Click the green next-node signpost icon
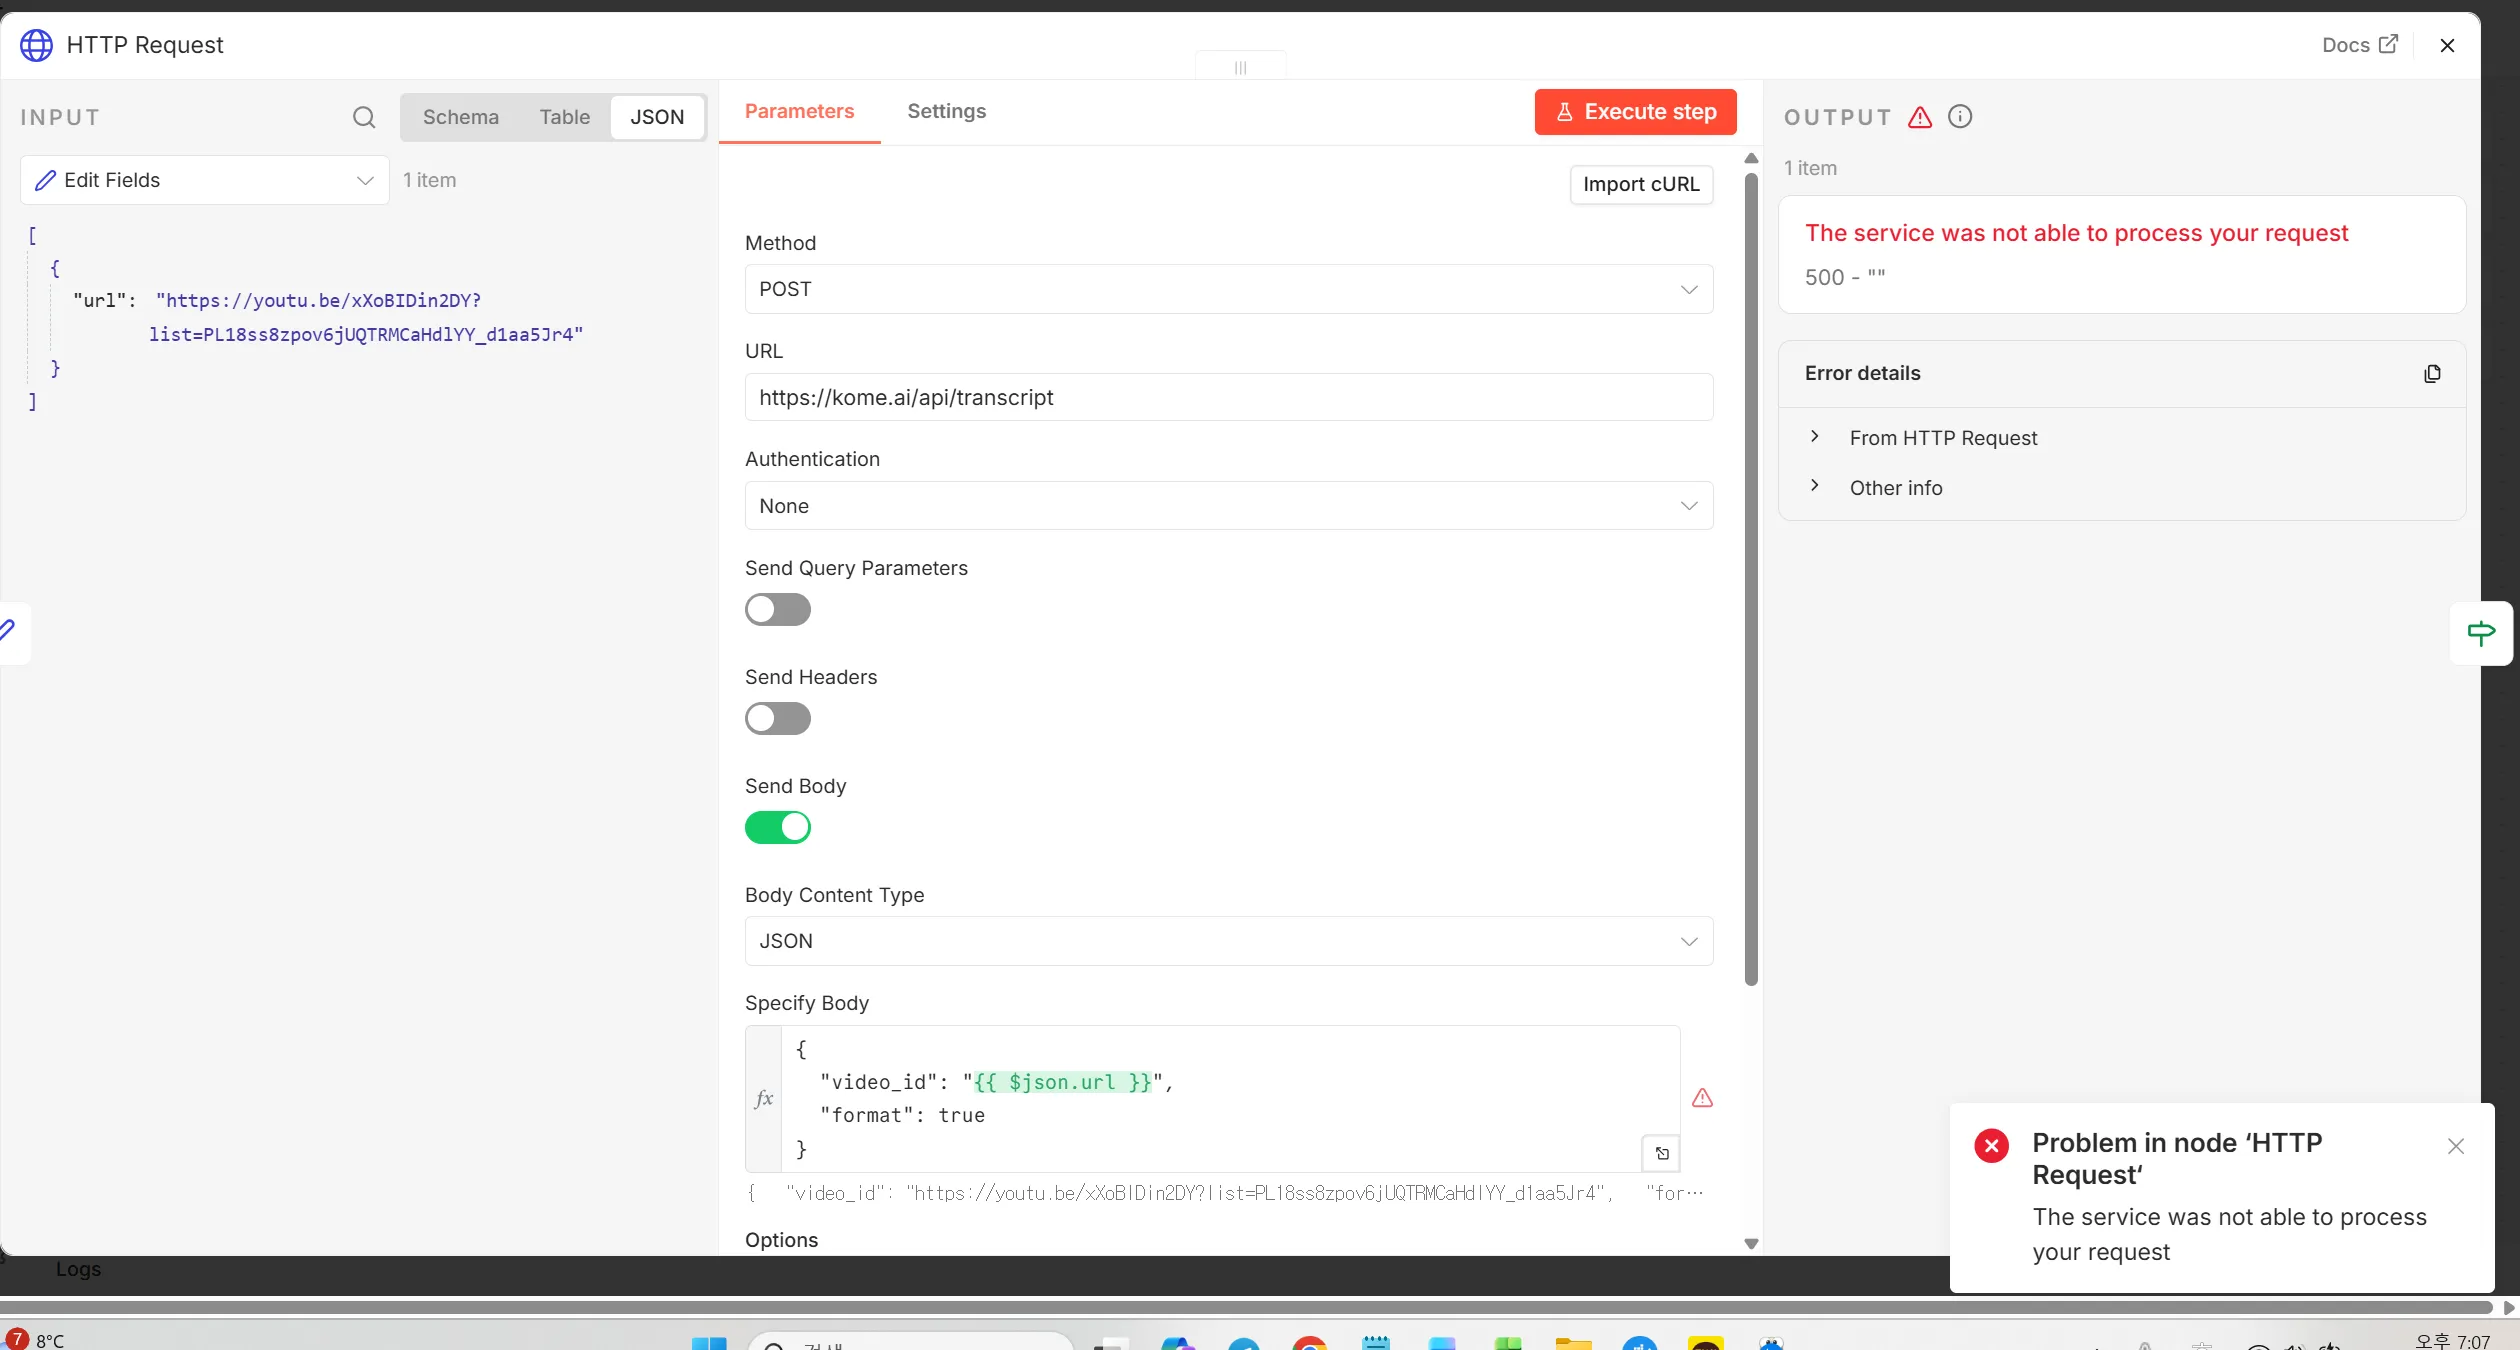This screenshot has width=2520, height=1350. click(x=2481, y=632)
